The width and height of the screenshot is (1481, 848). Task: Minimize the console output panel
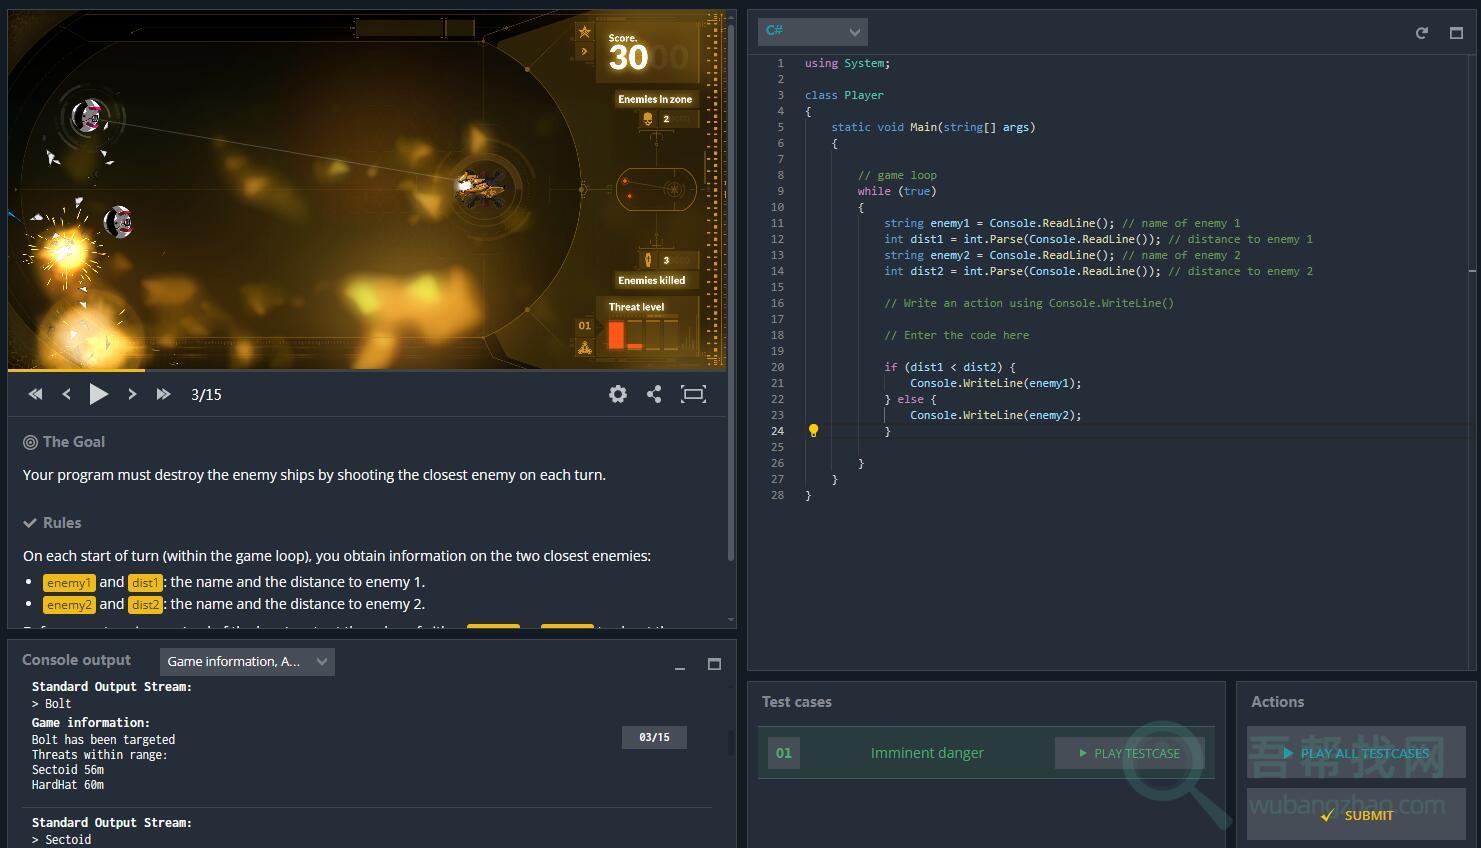(x=680, y=665)
